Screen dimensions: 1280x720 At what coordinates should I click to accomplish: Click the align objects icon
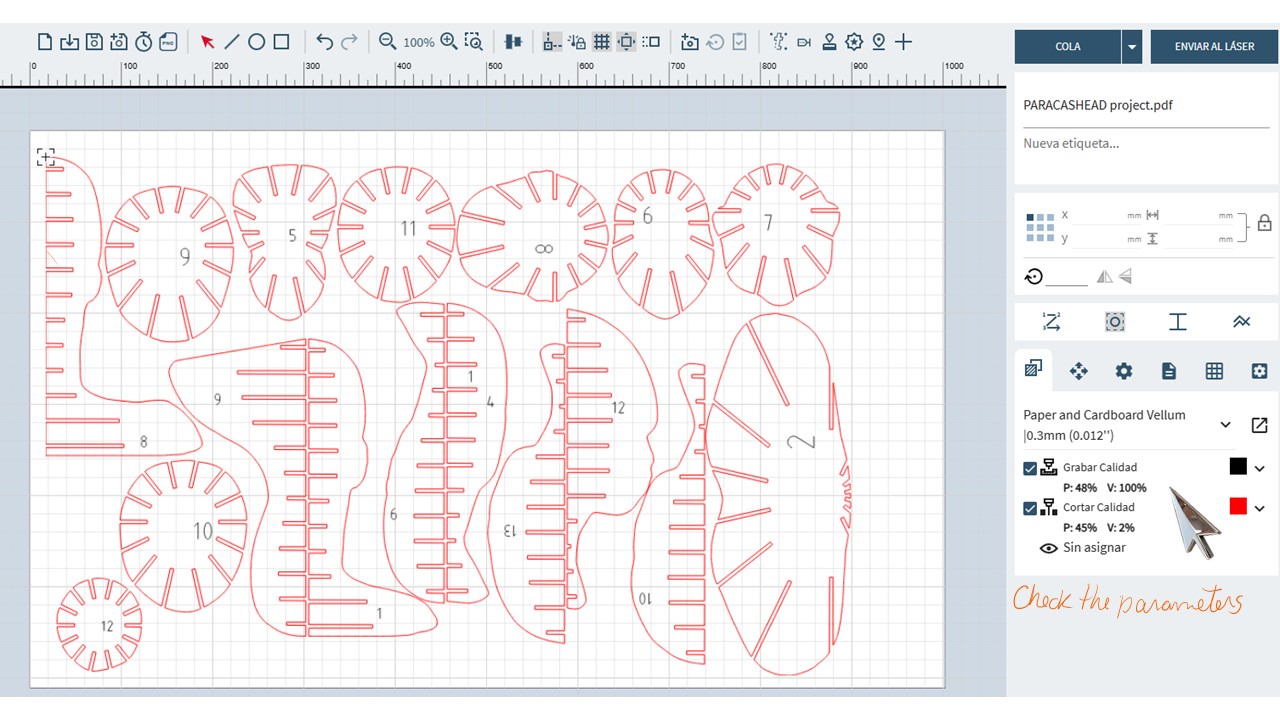[x=513, y=42]
